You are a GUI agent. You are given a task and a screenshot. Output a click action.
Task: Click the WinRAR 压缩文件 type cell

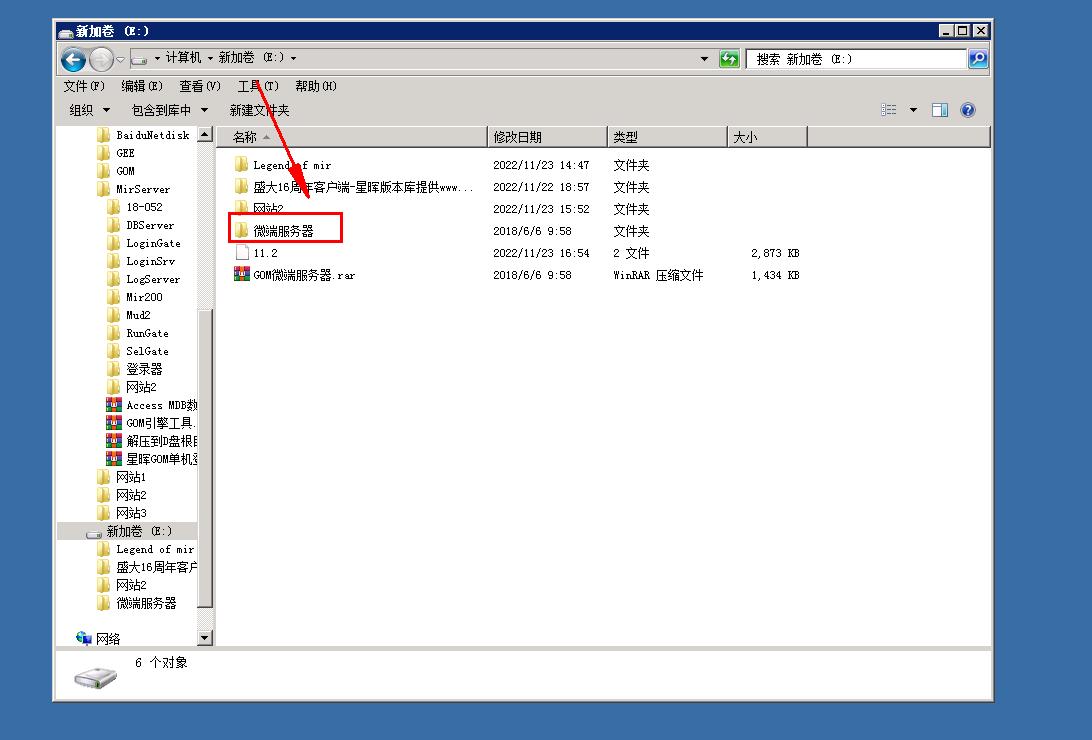[658, 275]
